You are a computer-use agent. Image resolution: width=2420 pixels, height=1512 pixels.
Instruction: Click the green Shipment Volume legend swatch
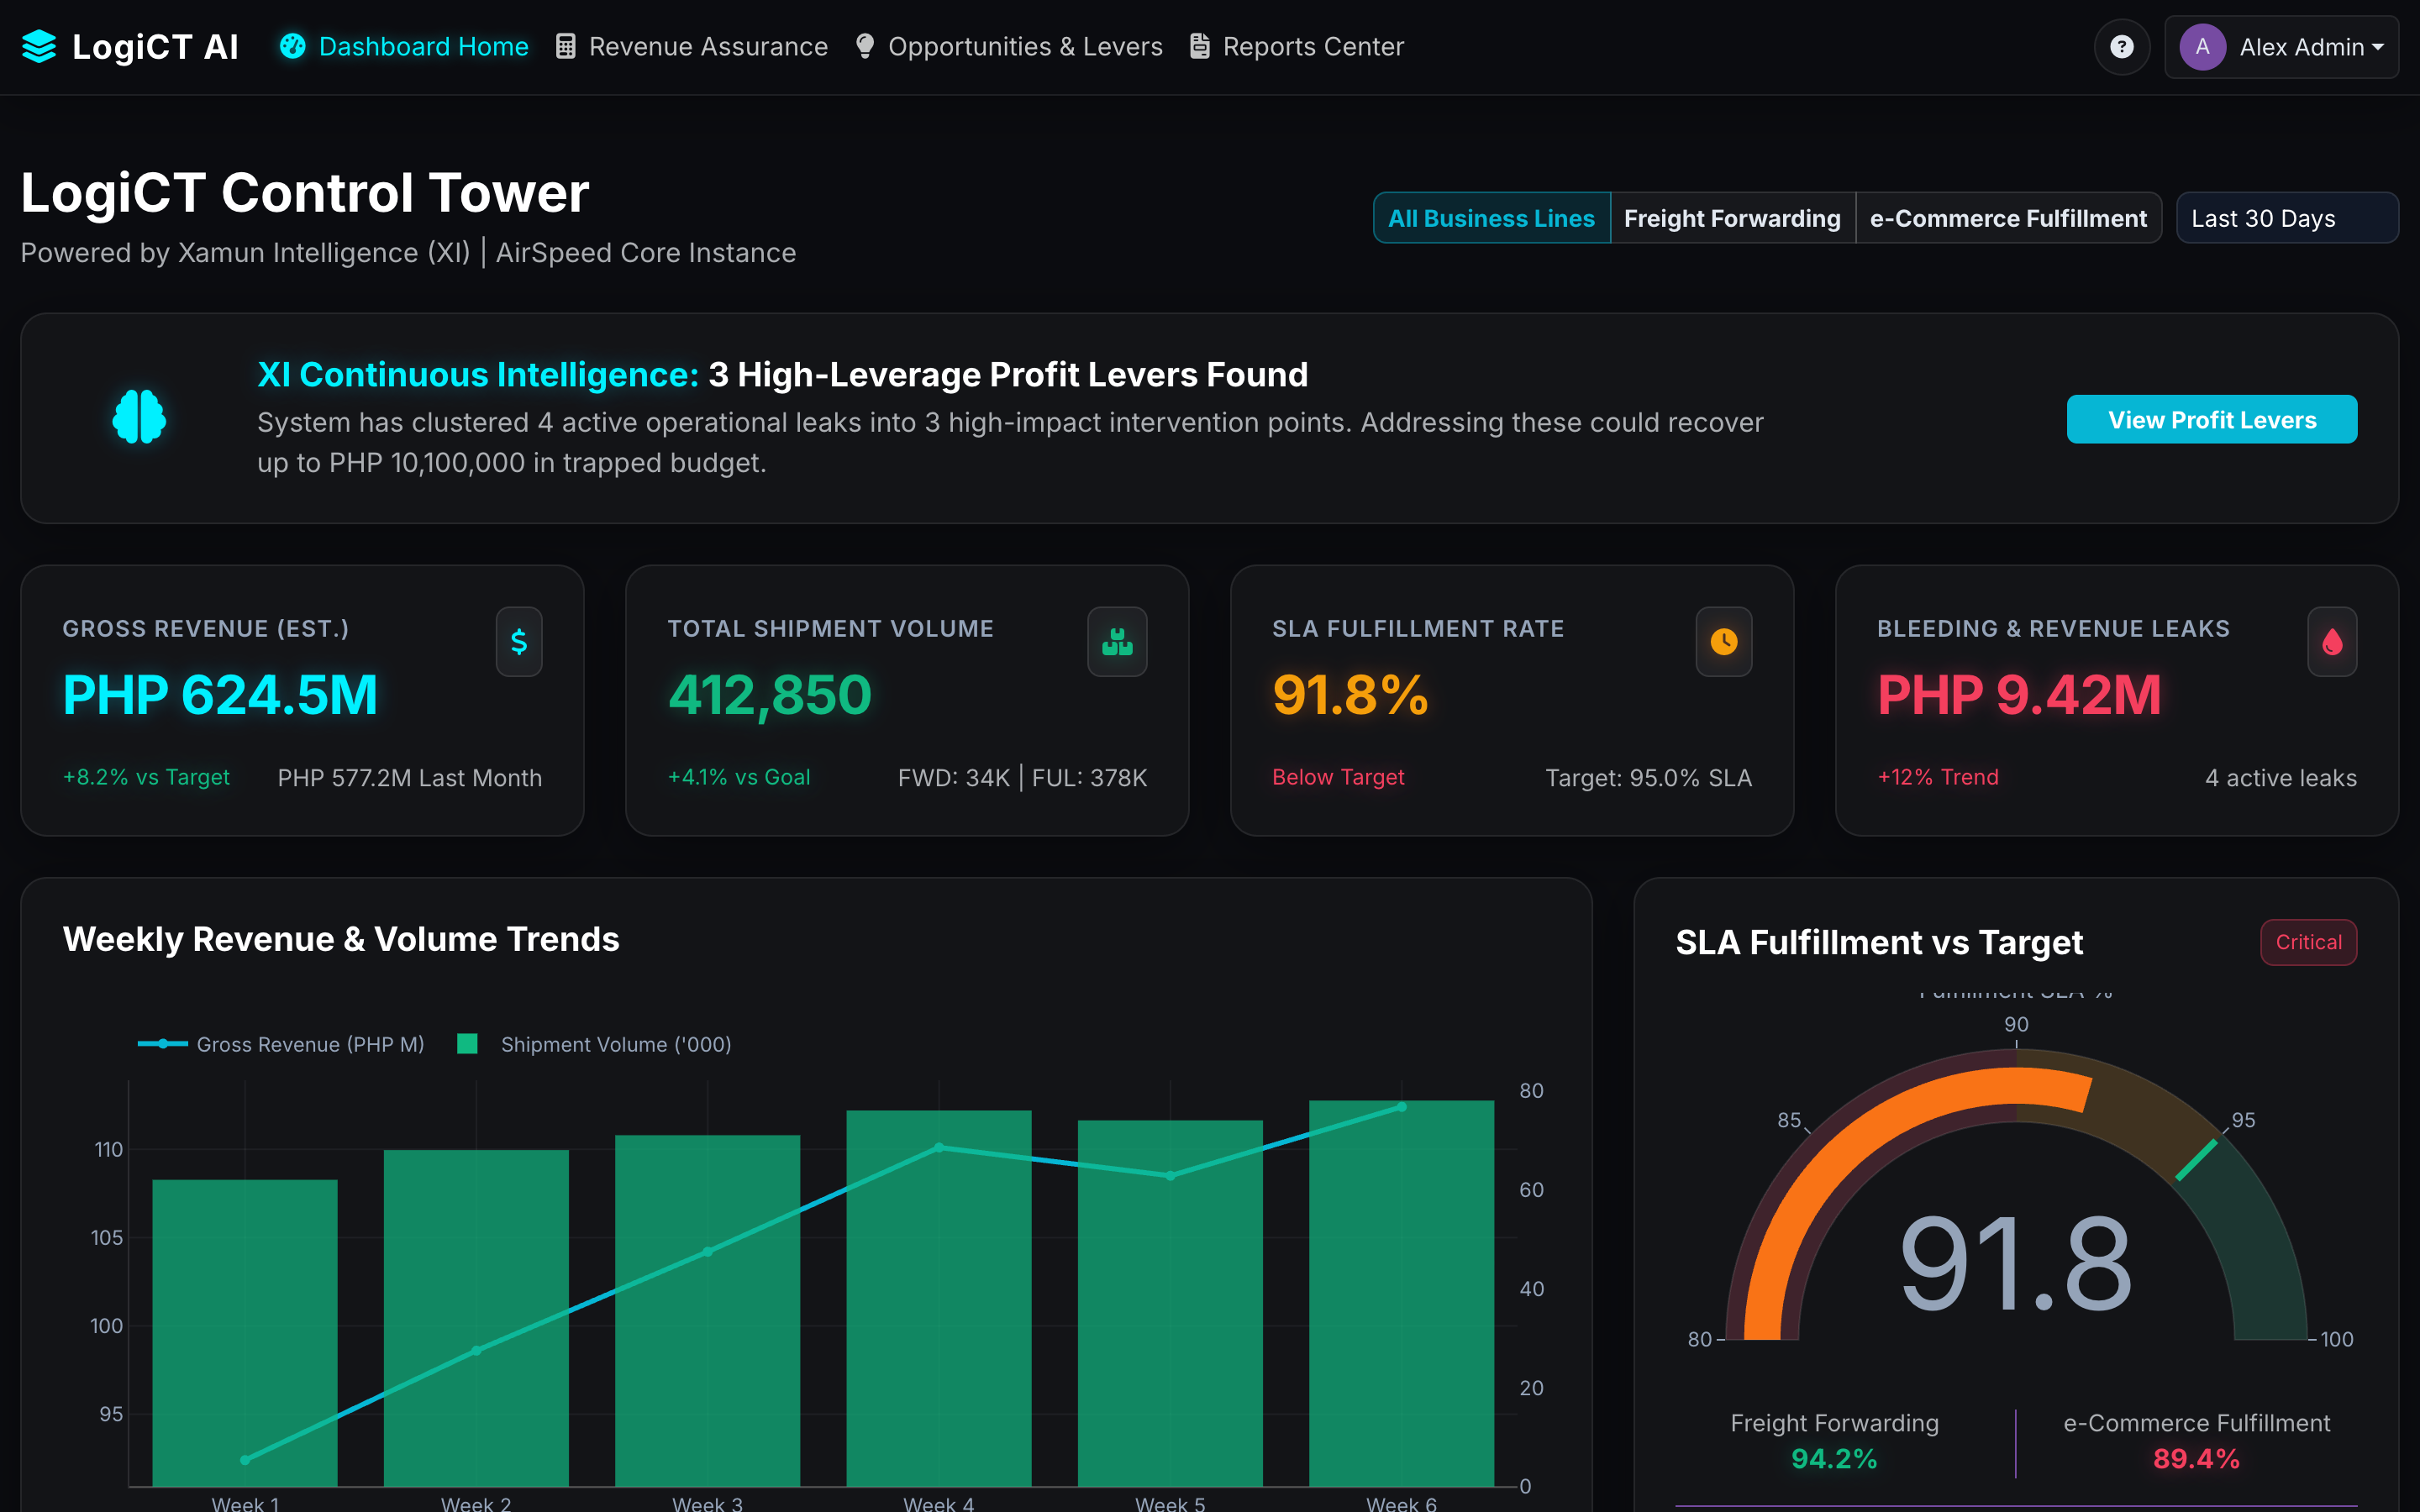(467, 1044)
